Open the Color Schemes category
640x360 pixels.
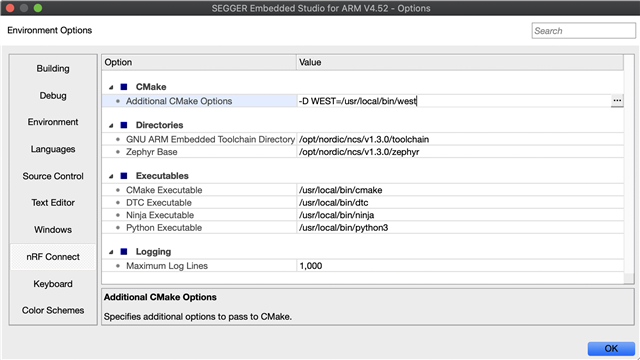pos(53,310)
